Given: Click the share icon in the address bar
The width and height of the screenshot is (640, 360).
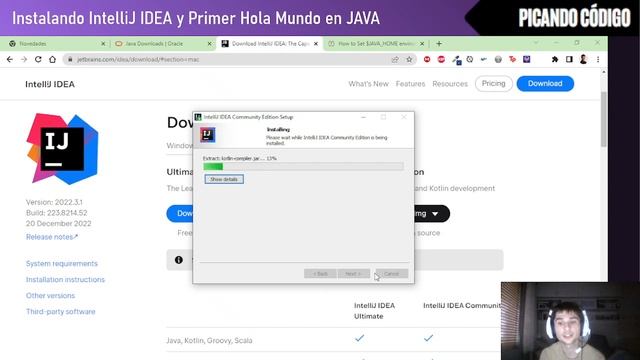Looking at the screenshot, I should pos(395,60).
